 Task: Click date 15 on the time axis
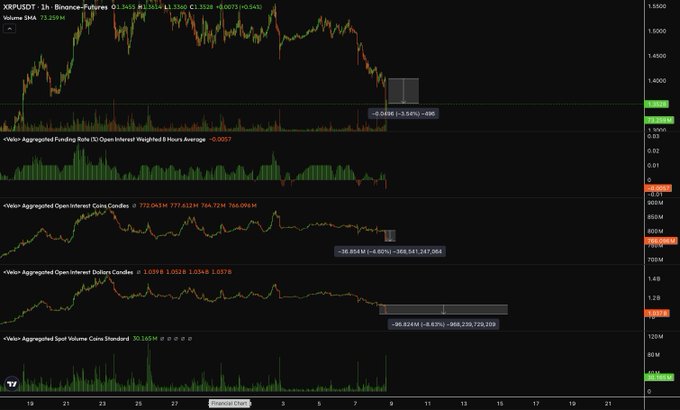pos(500,404)
